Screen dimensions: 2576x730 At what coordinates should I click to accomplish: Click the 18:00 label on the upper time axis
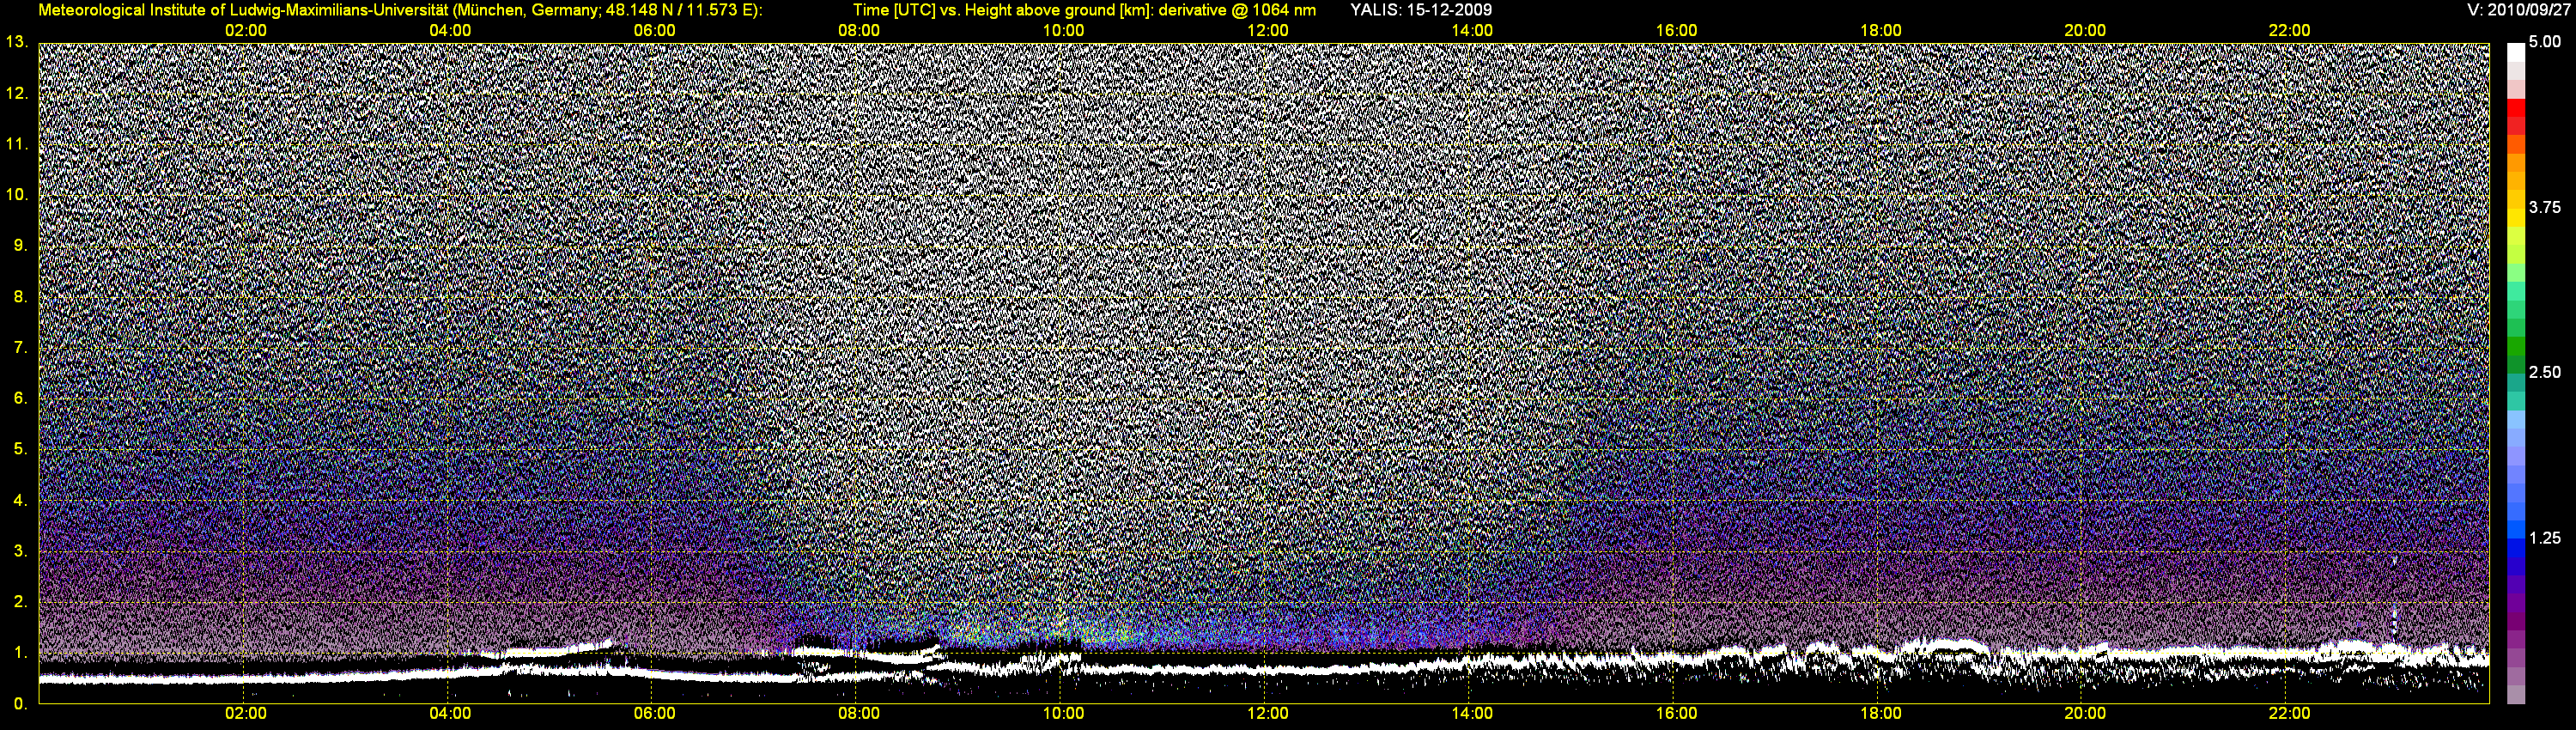pos(1880,31)
